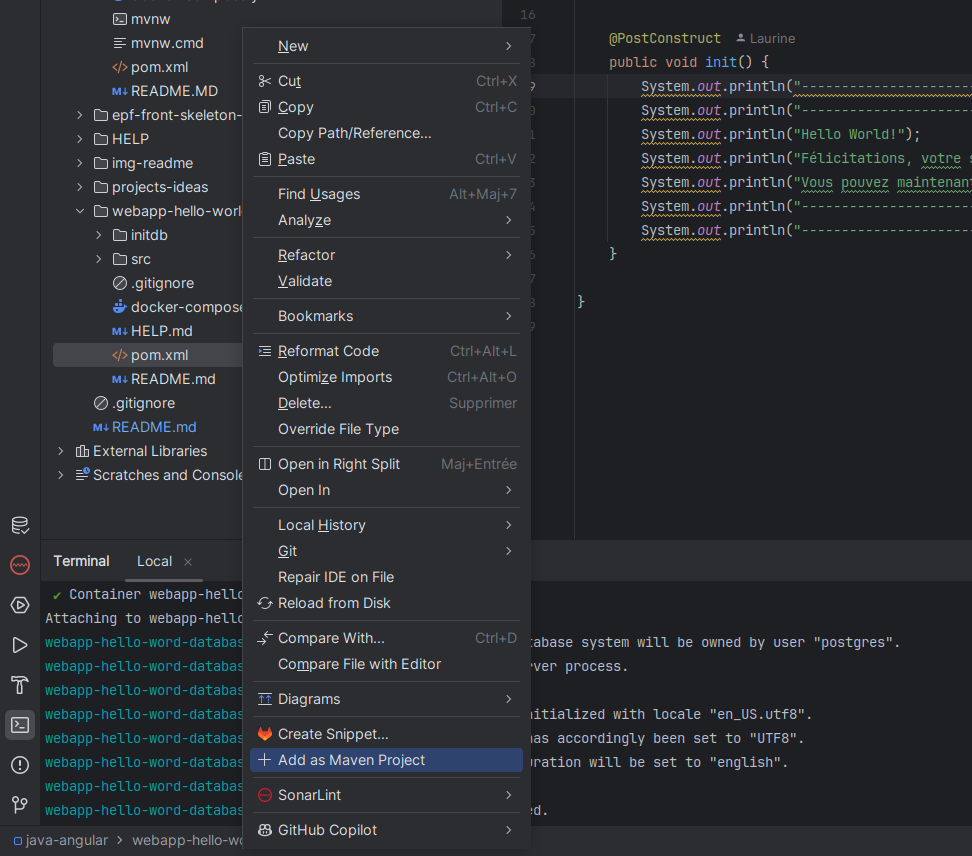The image size is (972, 856).
Task: Click the Compare With arrow icon
Action: tap(265, 638)
